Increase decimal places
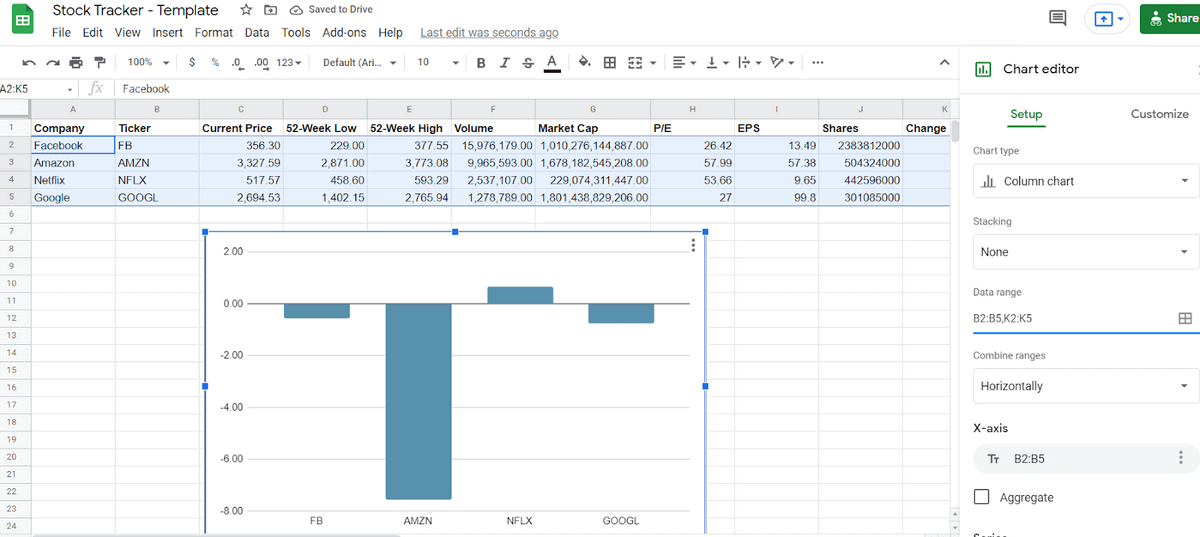The width and height of the screenshot is (1200, 537). pos(262,62)
